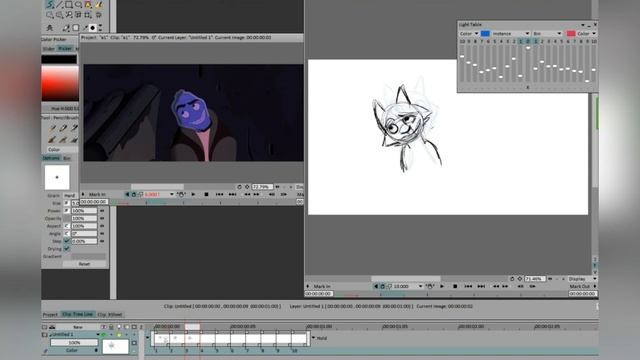Click play in the left project window

coord(193,194)
